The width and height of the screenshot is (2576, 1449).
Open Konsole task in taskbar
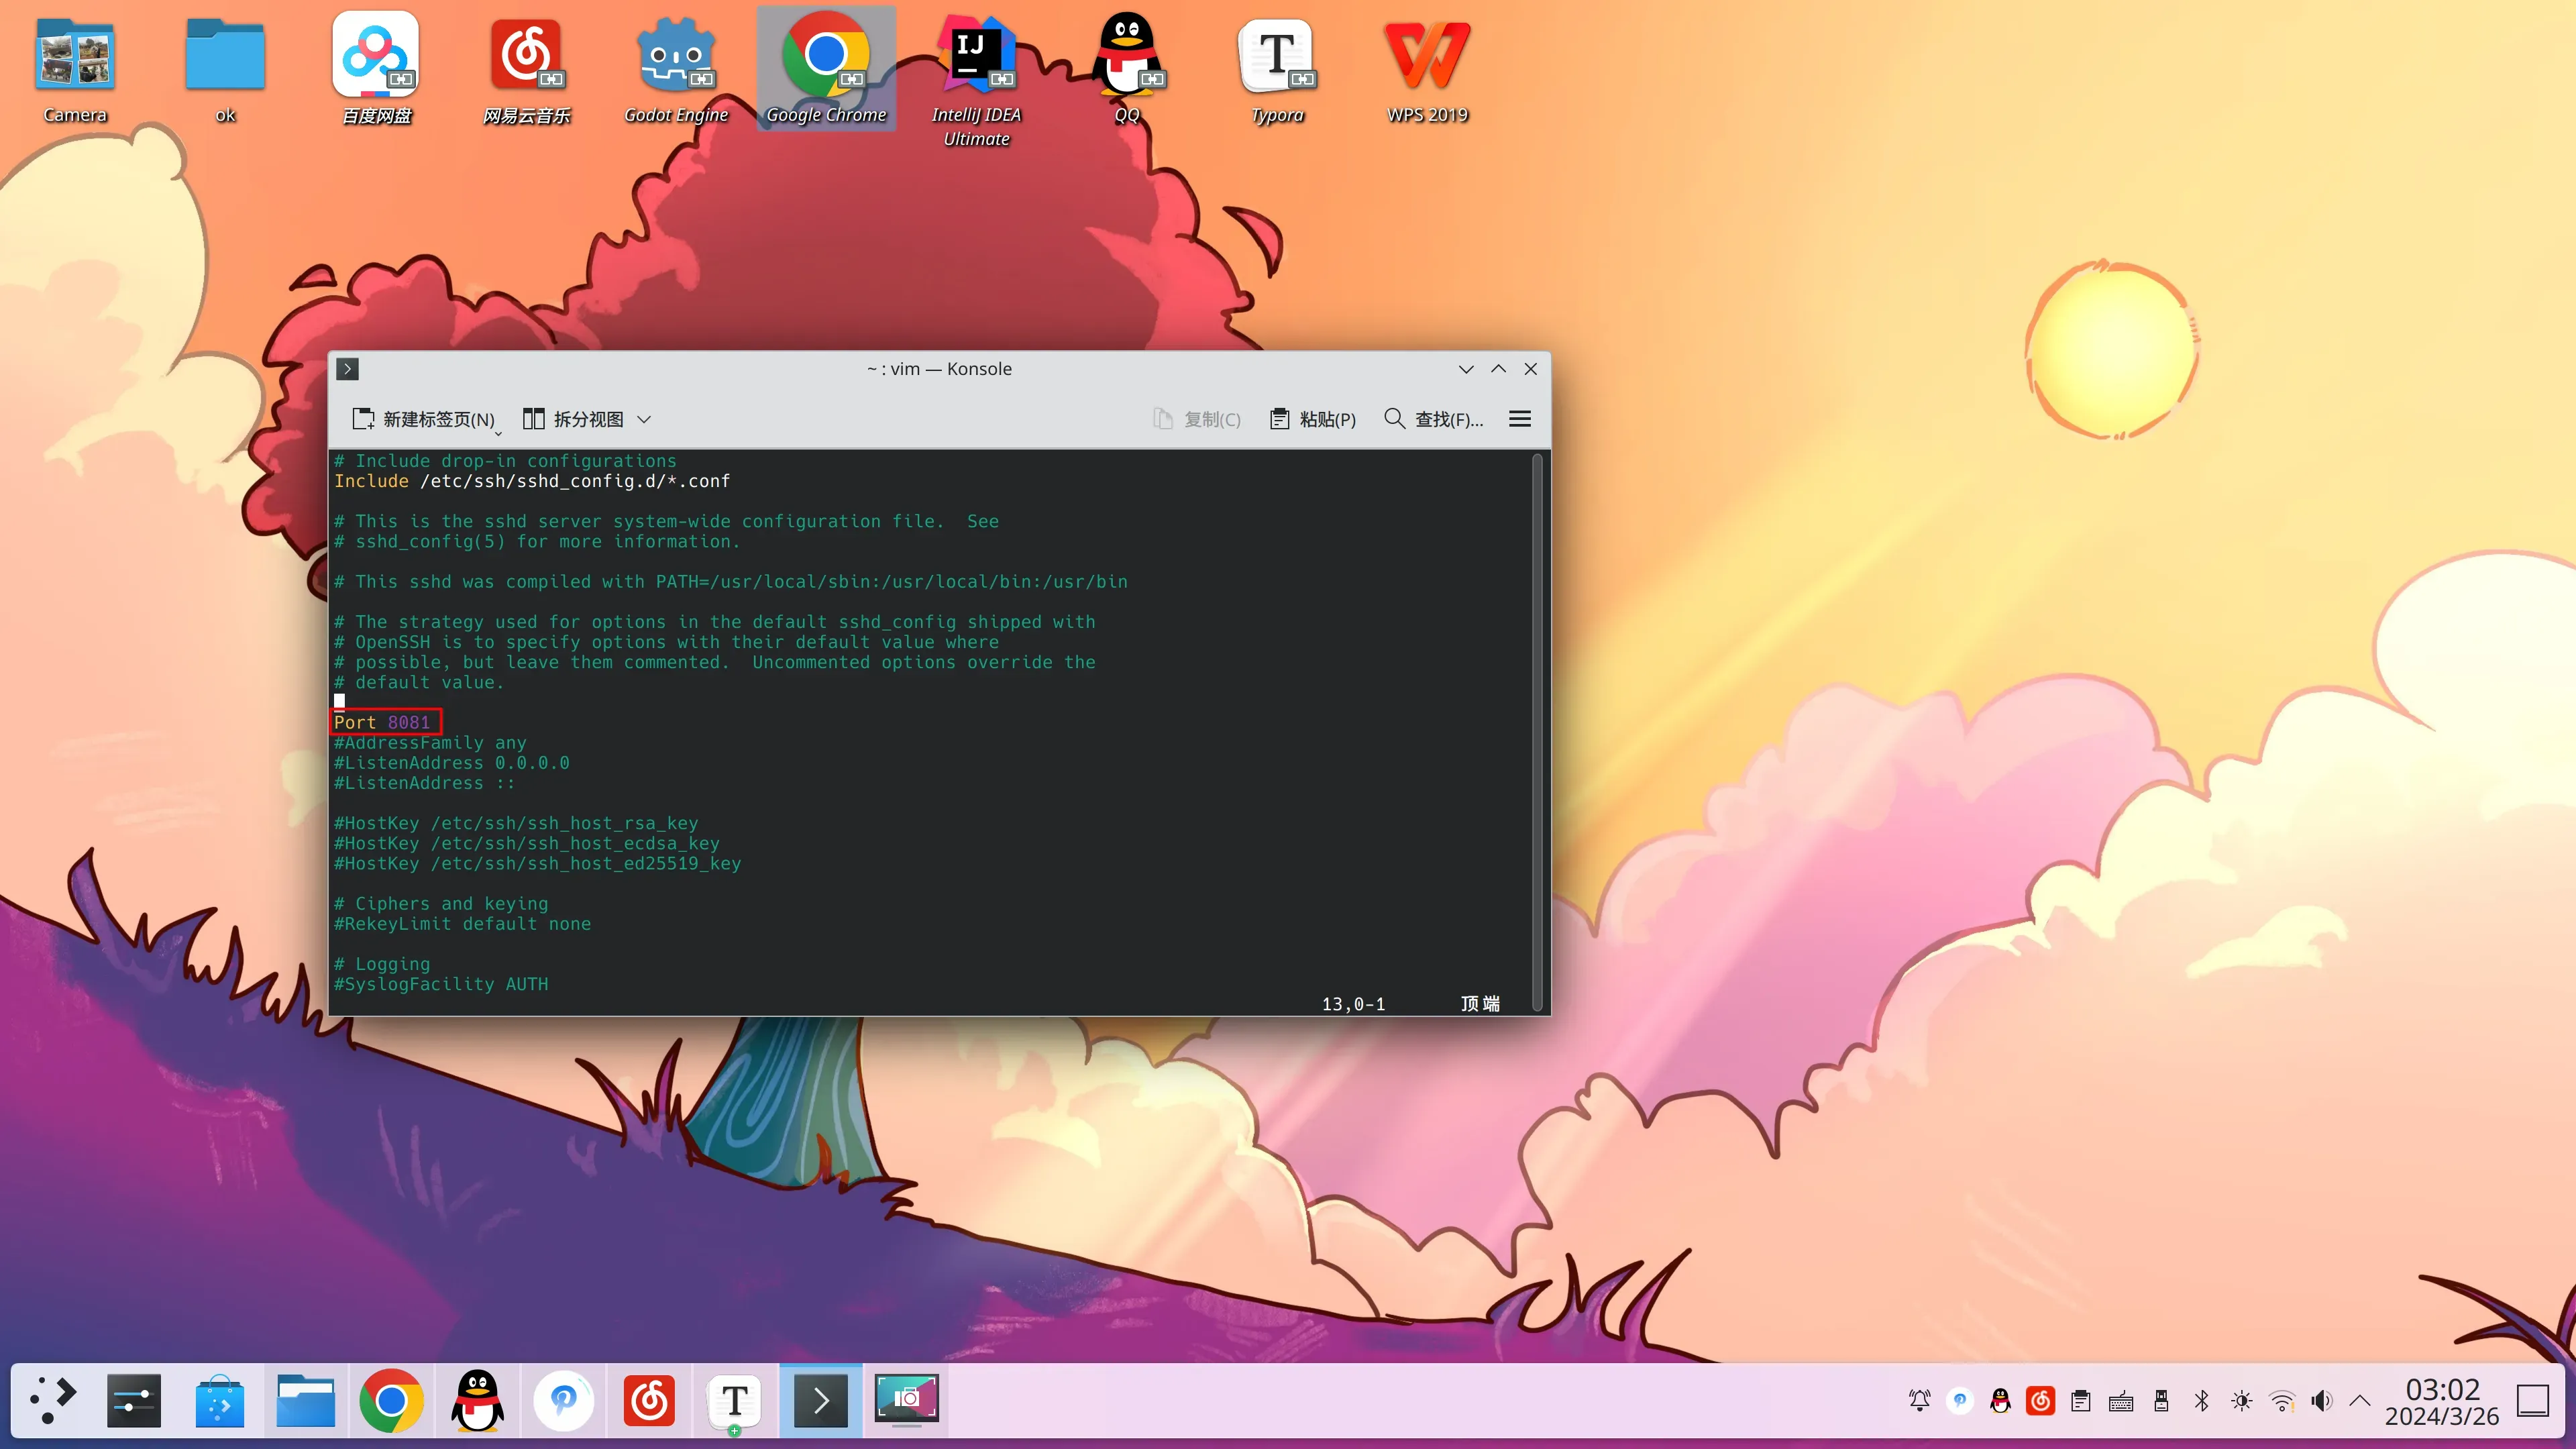tap(820, 1400)
